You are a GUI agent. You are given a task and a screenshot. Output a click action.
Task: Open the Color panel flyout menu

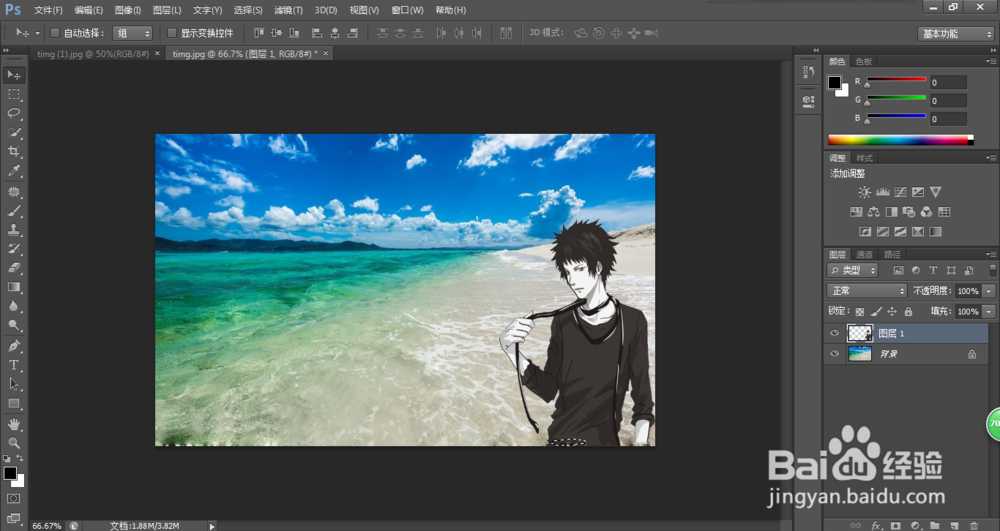pos(990,62)
